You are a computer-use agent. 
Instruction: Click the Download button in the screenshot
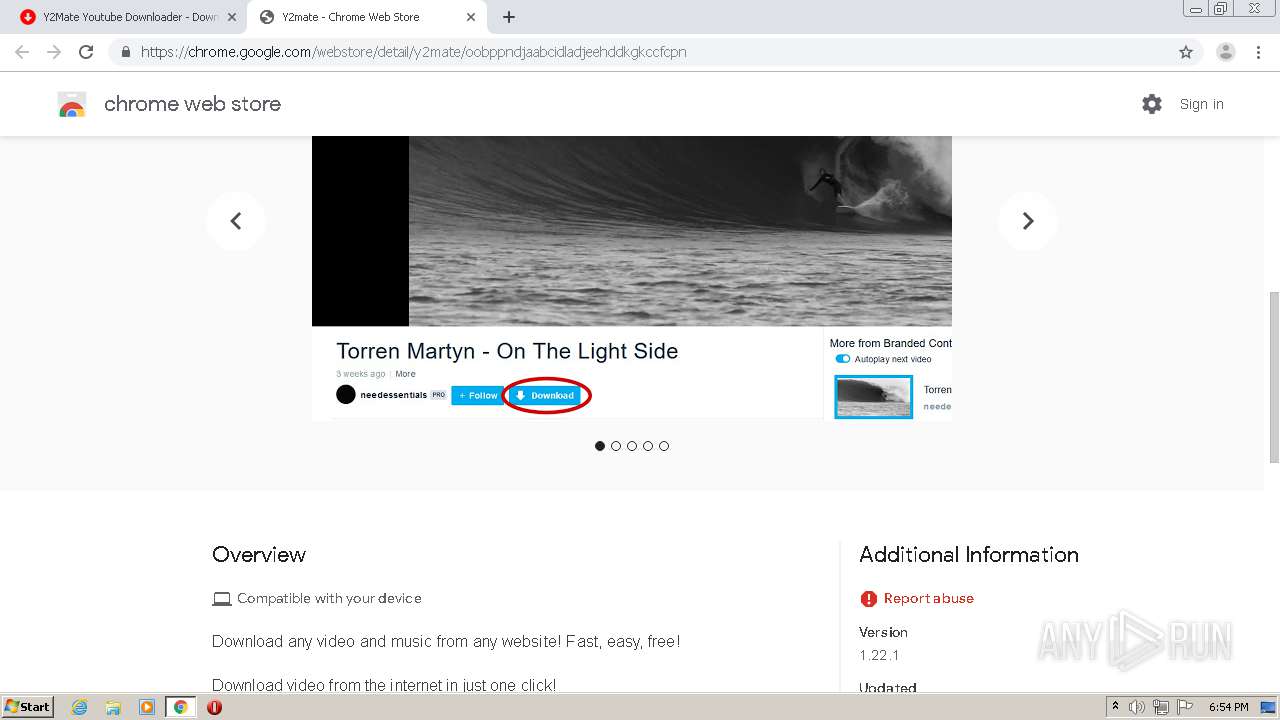pyautogui.click(x=545, y=395)
